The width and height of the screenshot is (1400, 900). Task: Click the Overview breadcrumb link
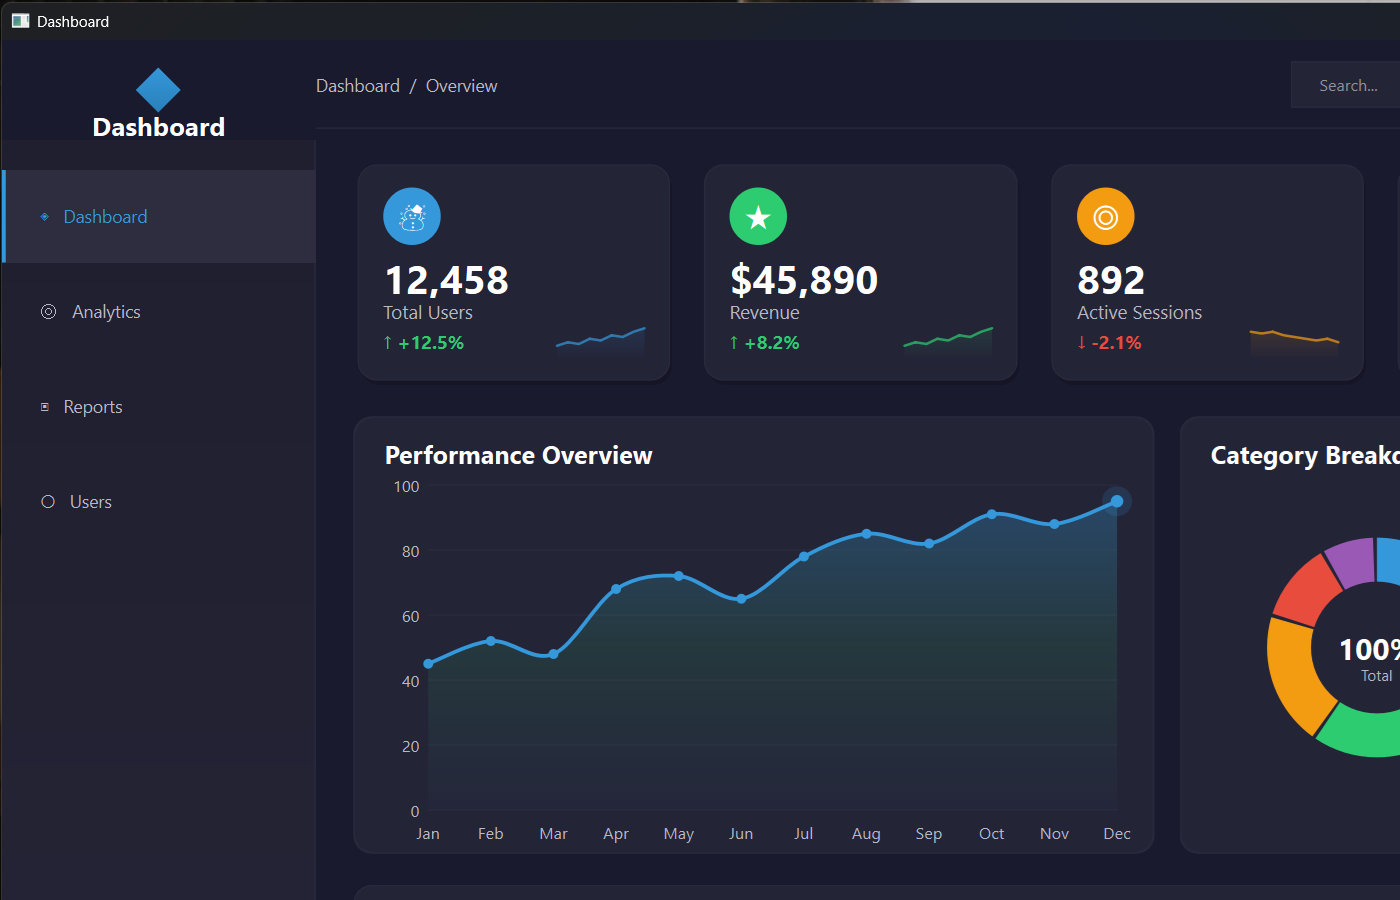point(461,85)
